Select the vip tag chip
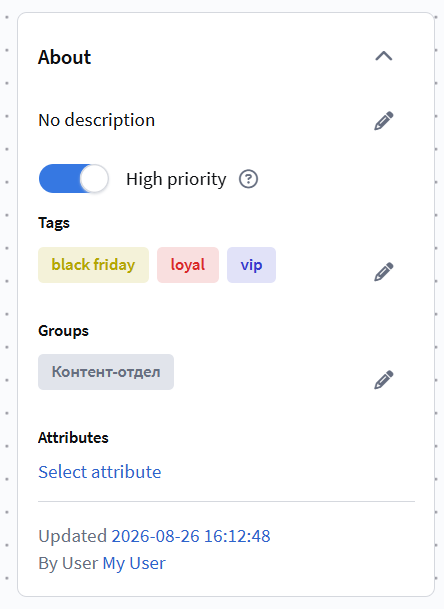Viewport: 444px width, 609px height. tap(251, 265)
